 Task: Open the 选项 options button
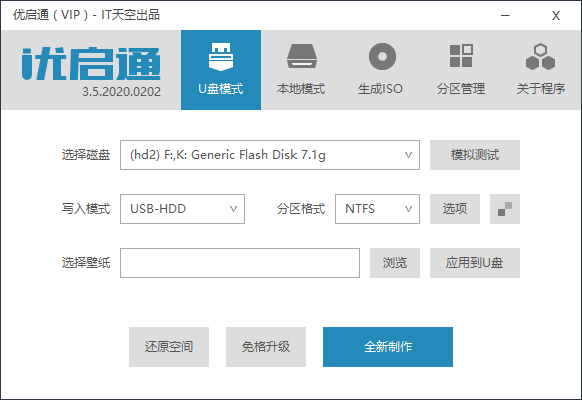[455, 209]
